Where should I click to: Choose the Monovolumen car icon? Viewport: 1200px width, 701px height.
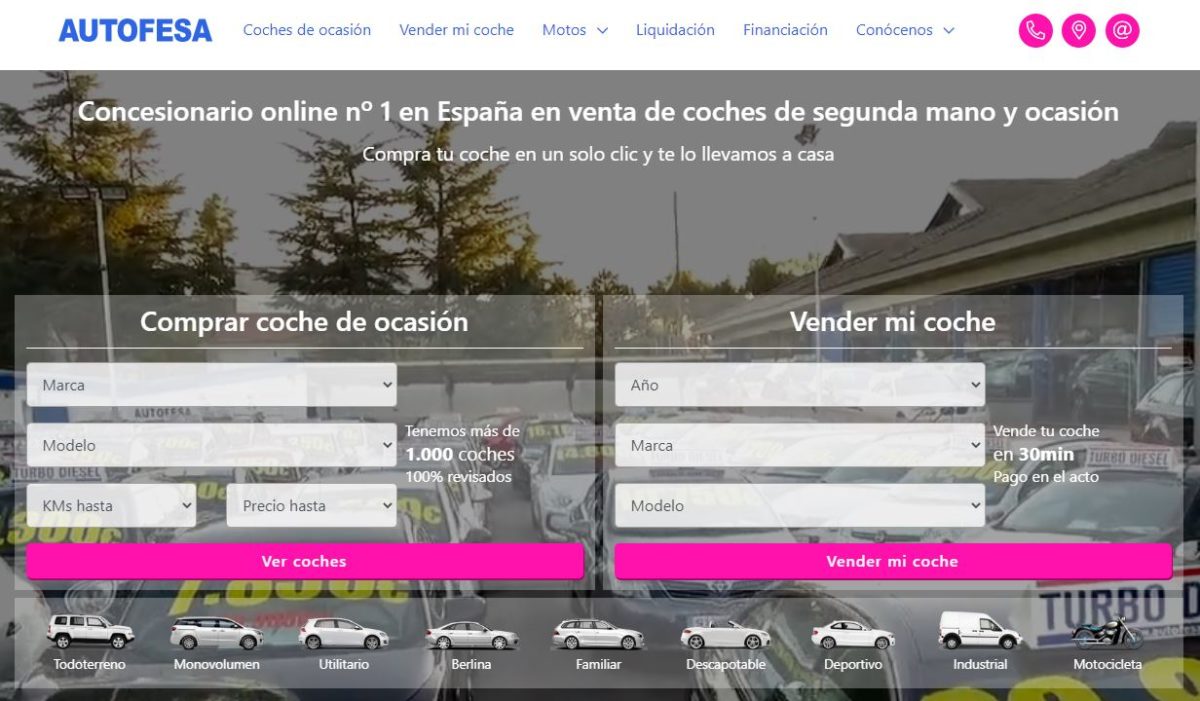pos(216,634)
